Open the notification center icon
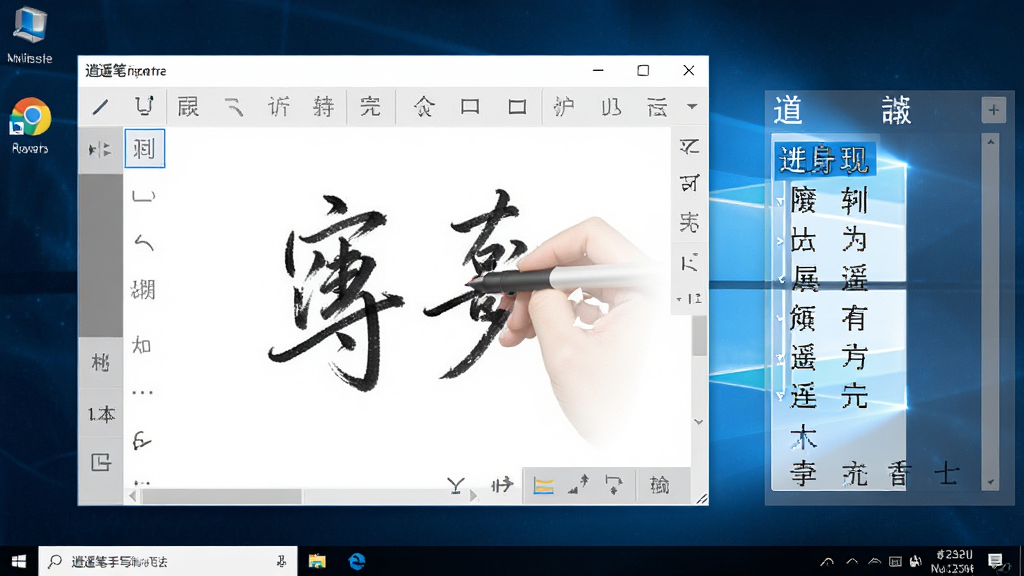The height and width of the screenshot is (576, 1024). 995,561
